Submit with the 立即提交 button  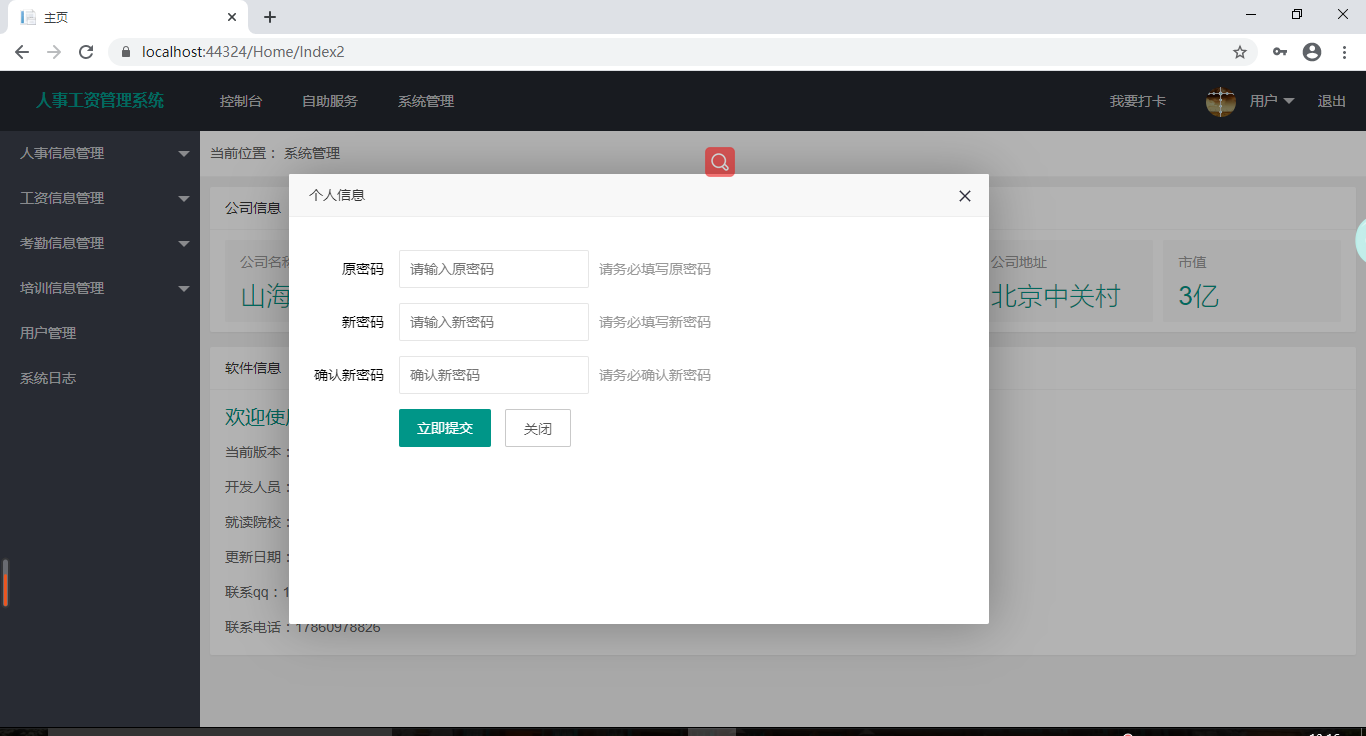[445, 428]
